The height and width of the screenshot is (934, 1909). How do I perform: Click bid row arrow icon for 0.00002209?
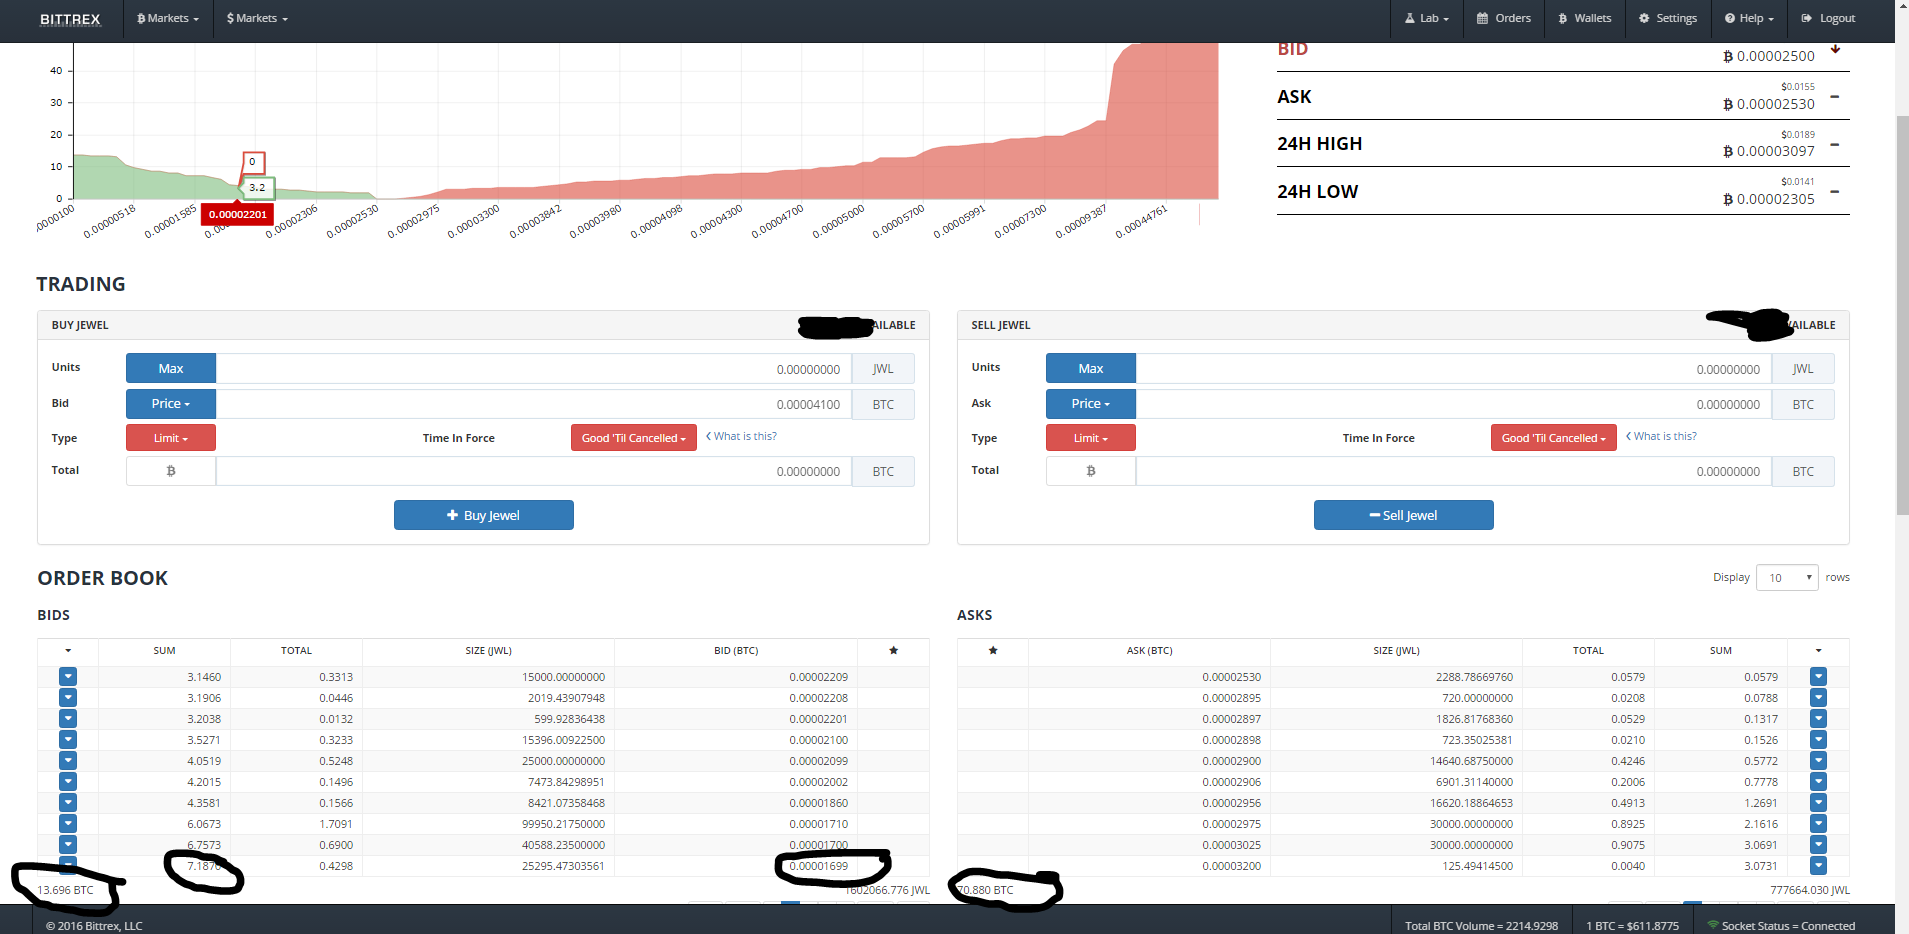point(68,677)
